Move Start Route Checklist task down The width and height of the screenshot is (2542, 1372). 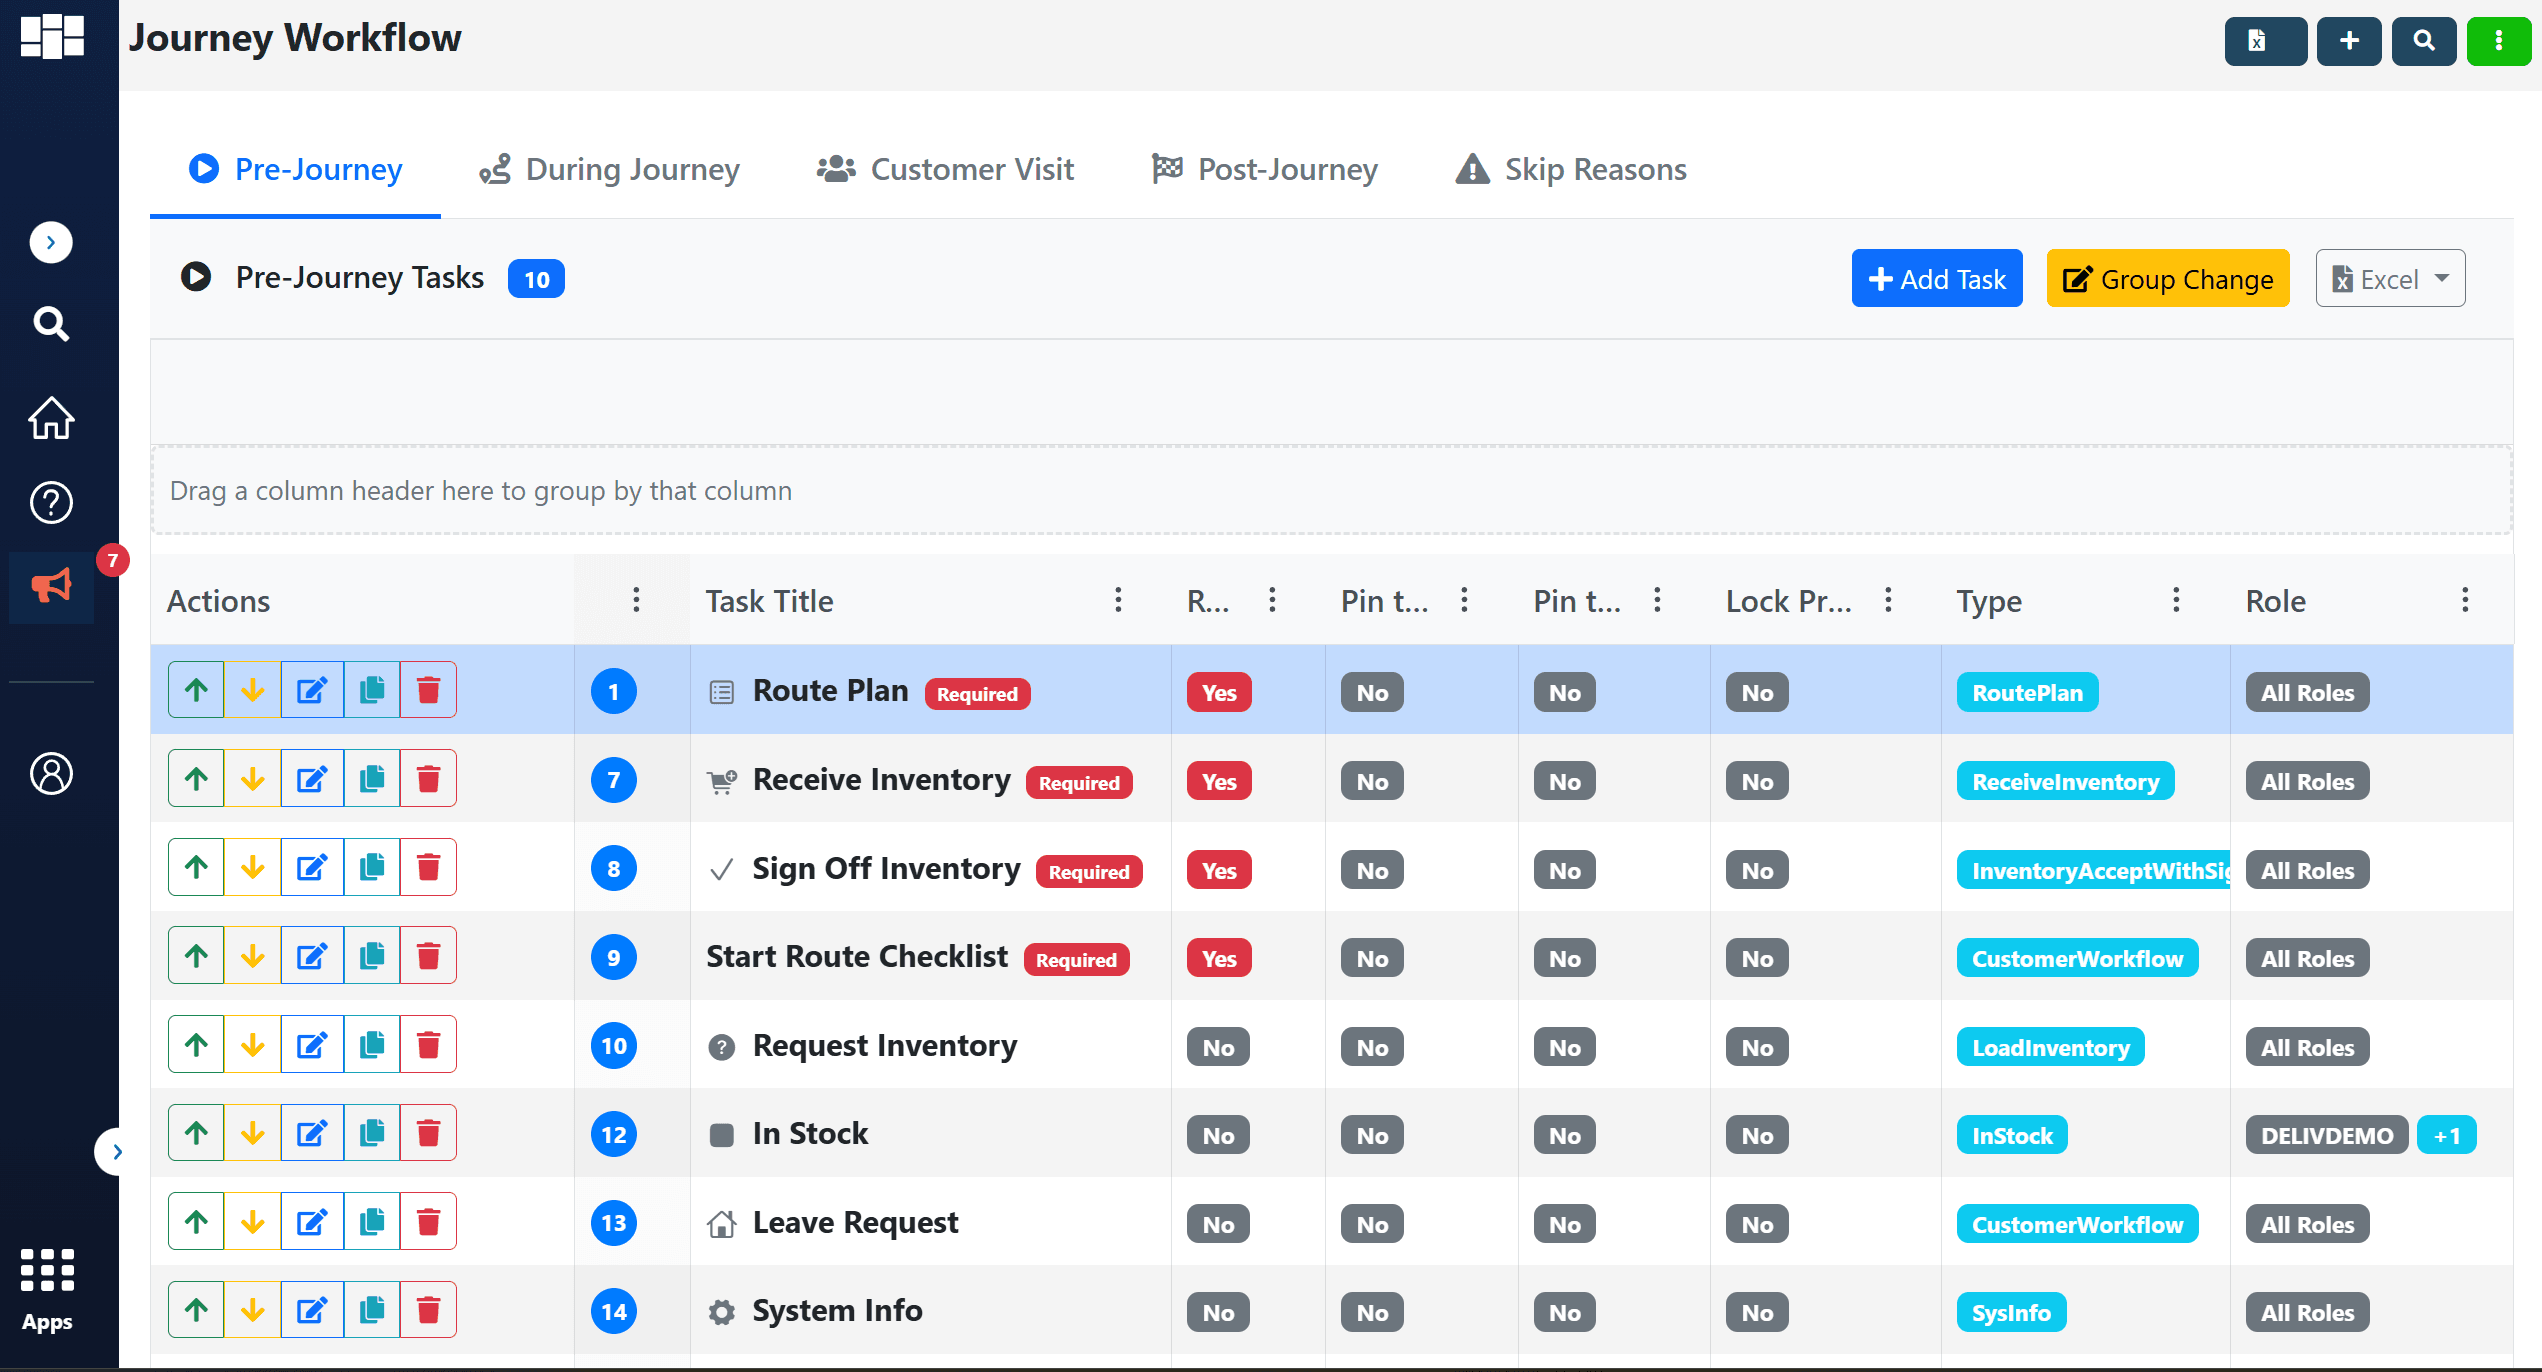coord(253,956)
